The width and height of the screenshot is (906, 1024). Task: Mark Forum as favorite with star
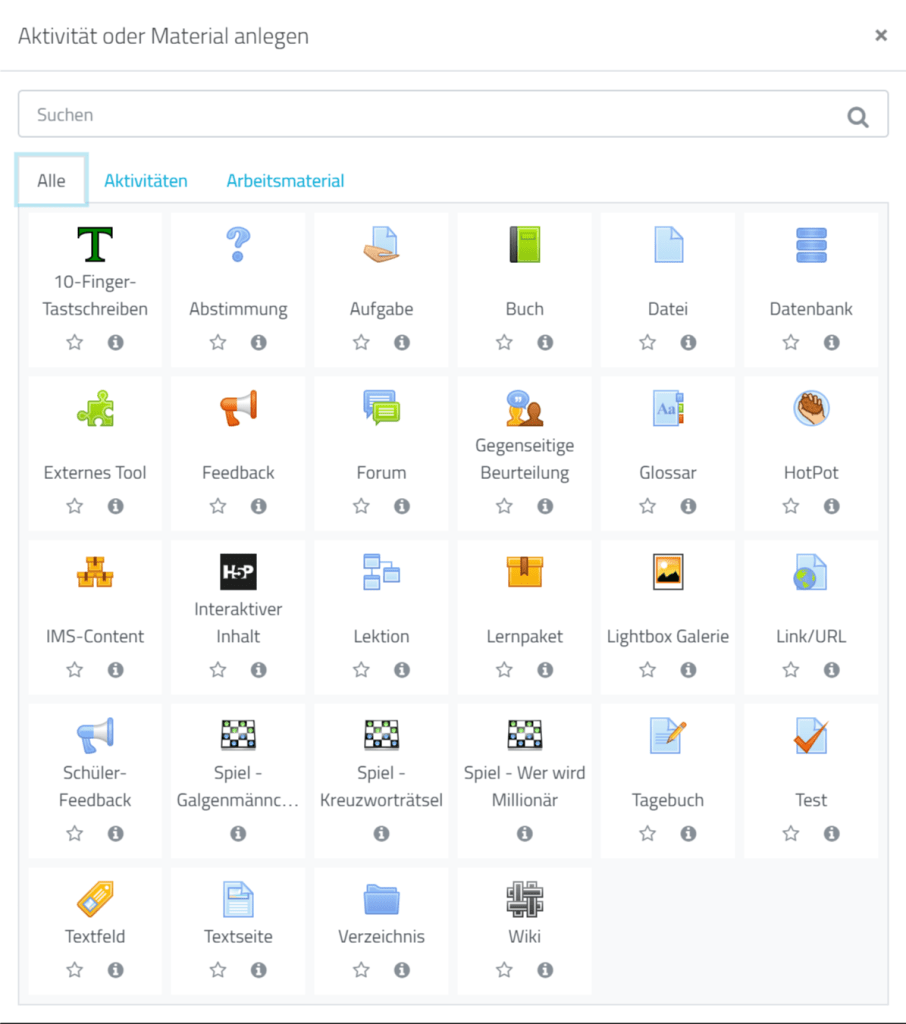(361, 506)
